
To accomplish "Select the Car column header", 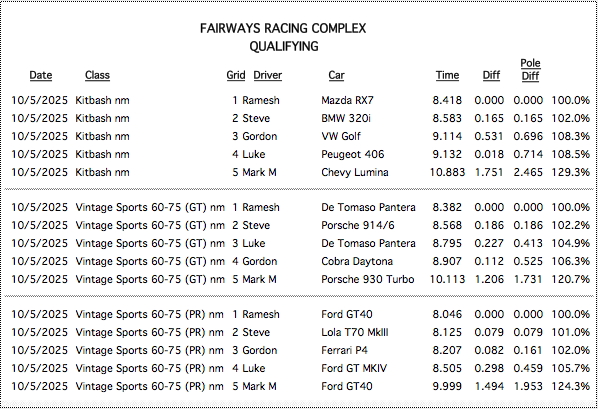I will [x=336, y=75].
